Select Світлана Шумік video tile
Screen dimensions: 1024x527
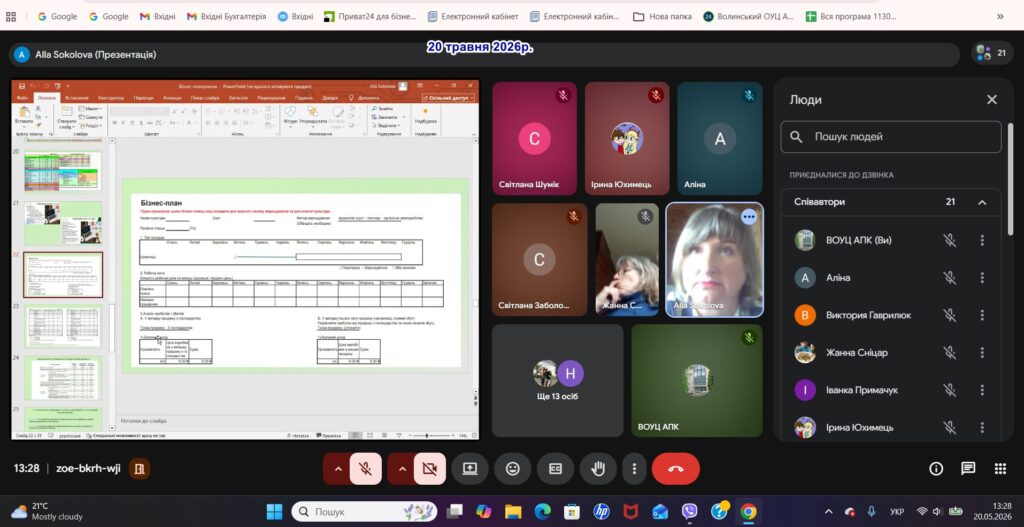click(534, 138)
